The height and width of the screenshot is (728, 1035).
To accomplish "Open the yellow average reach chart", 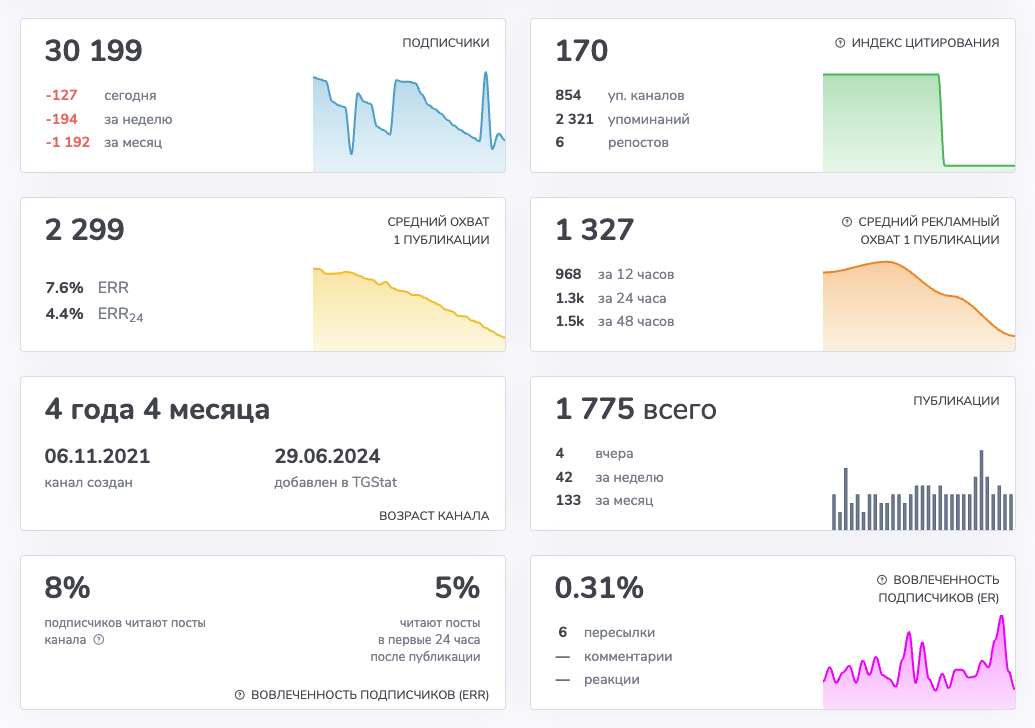I will tap(409, 310).
